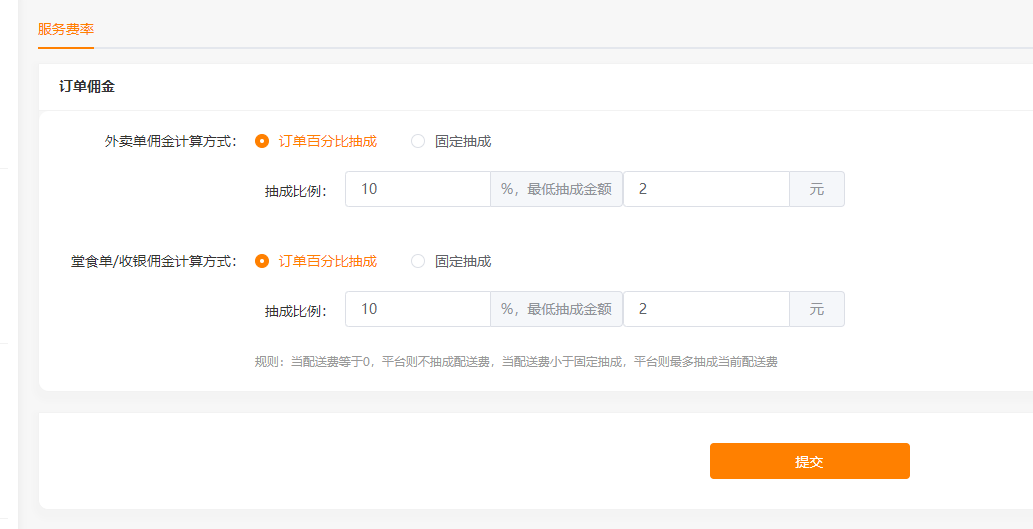Click the 订单佣金 section header
The height and width of the screenshot is (529, 1033).
87,87
